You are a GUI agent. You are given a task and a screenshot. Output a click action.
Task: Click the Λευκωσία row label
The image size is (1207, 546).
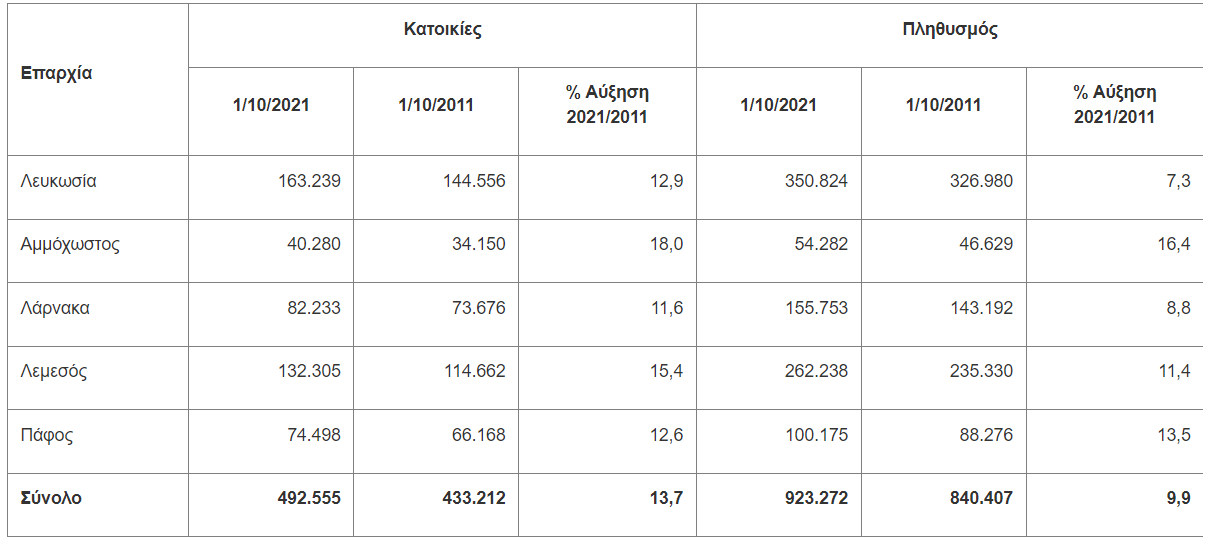[58, 181]
